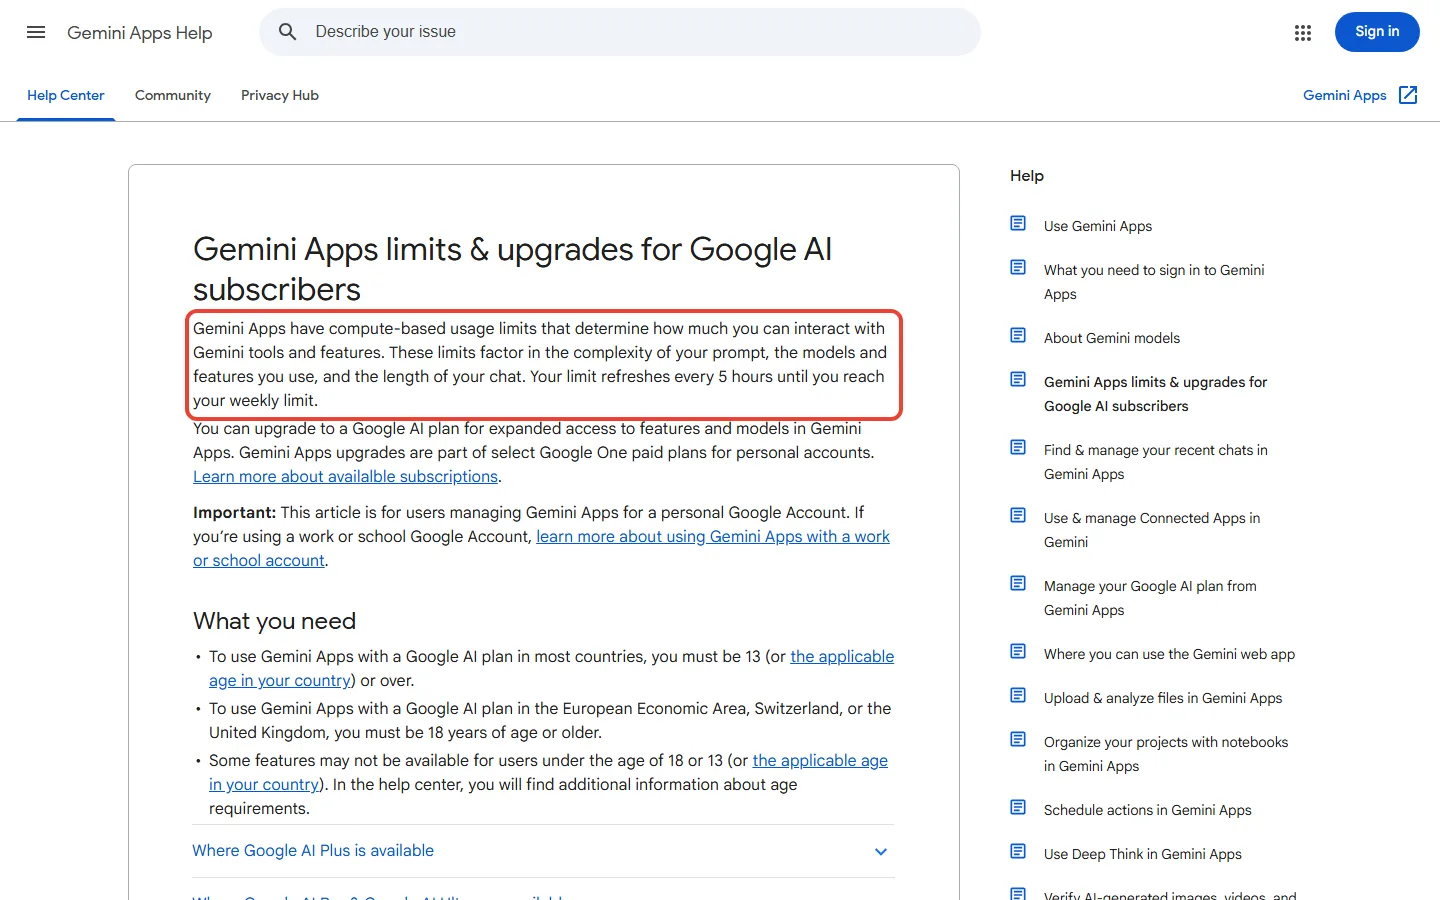Viewport: 1440px width, 900px height.
Task: Open Where you can use Gemini web app
Action: point(1169,654)
